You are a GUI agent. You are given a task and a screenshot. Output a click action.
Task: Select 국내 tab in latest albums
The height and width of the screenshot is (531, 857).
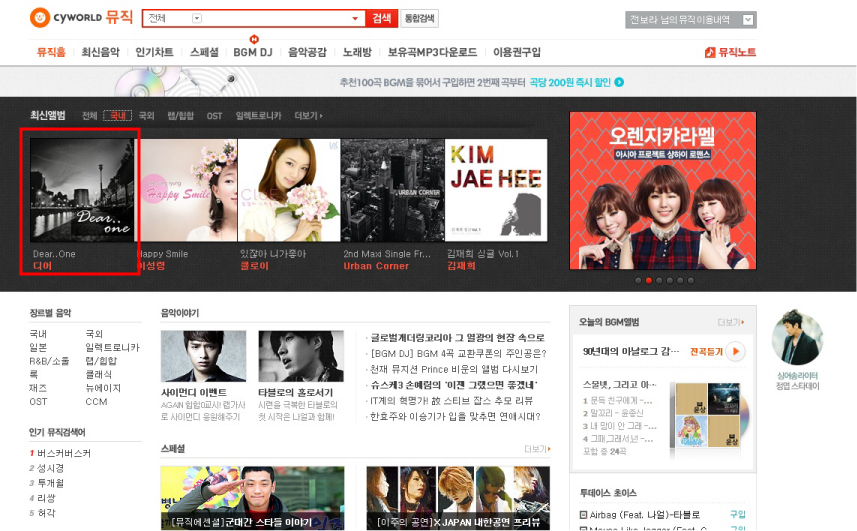point(118,116)
